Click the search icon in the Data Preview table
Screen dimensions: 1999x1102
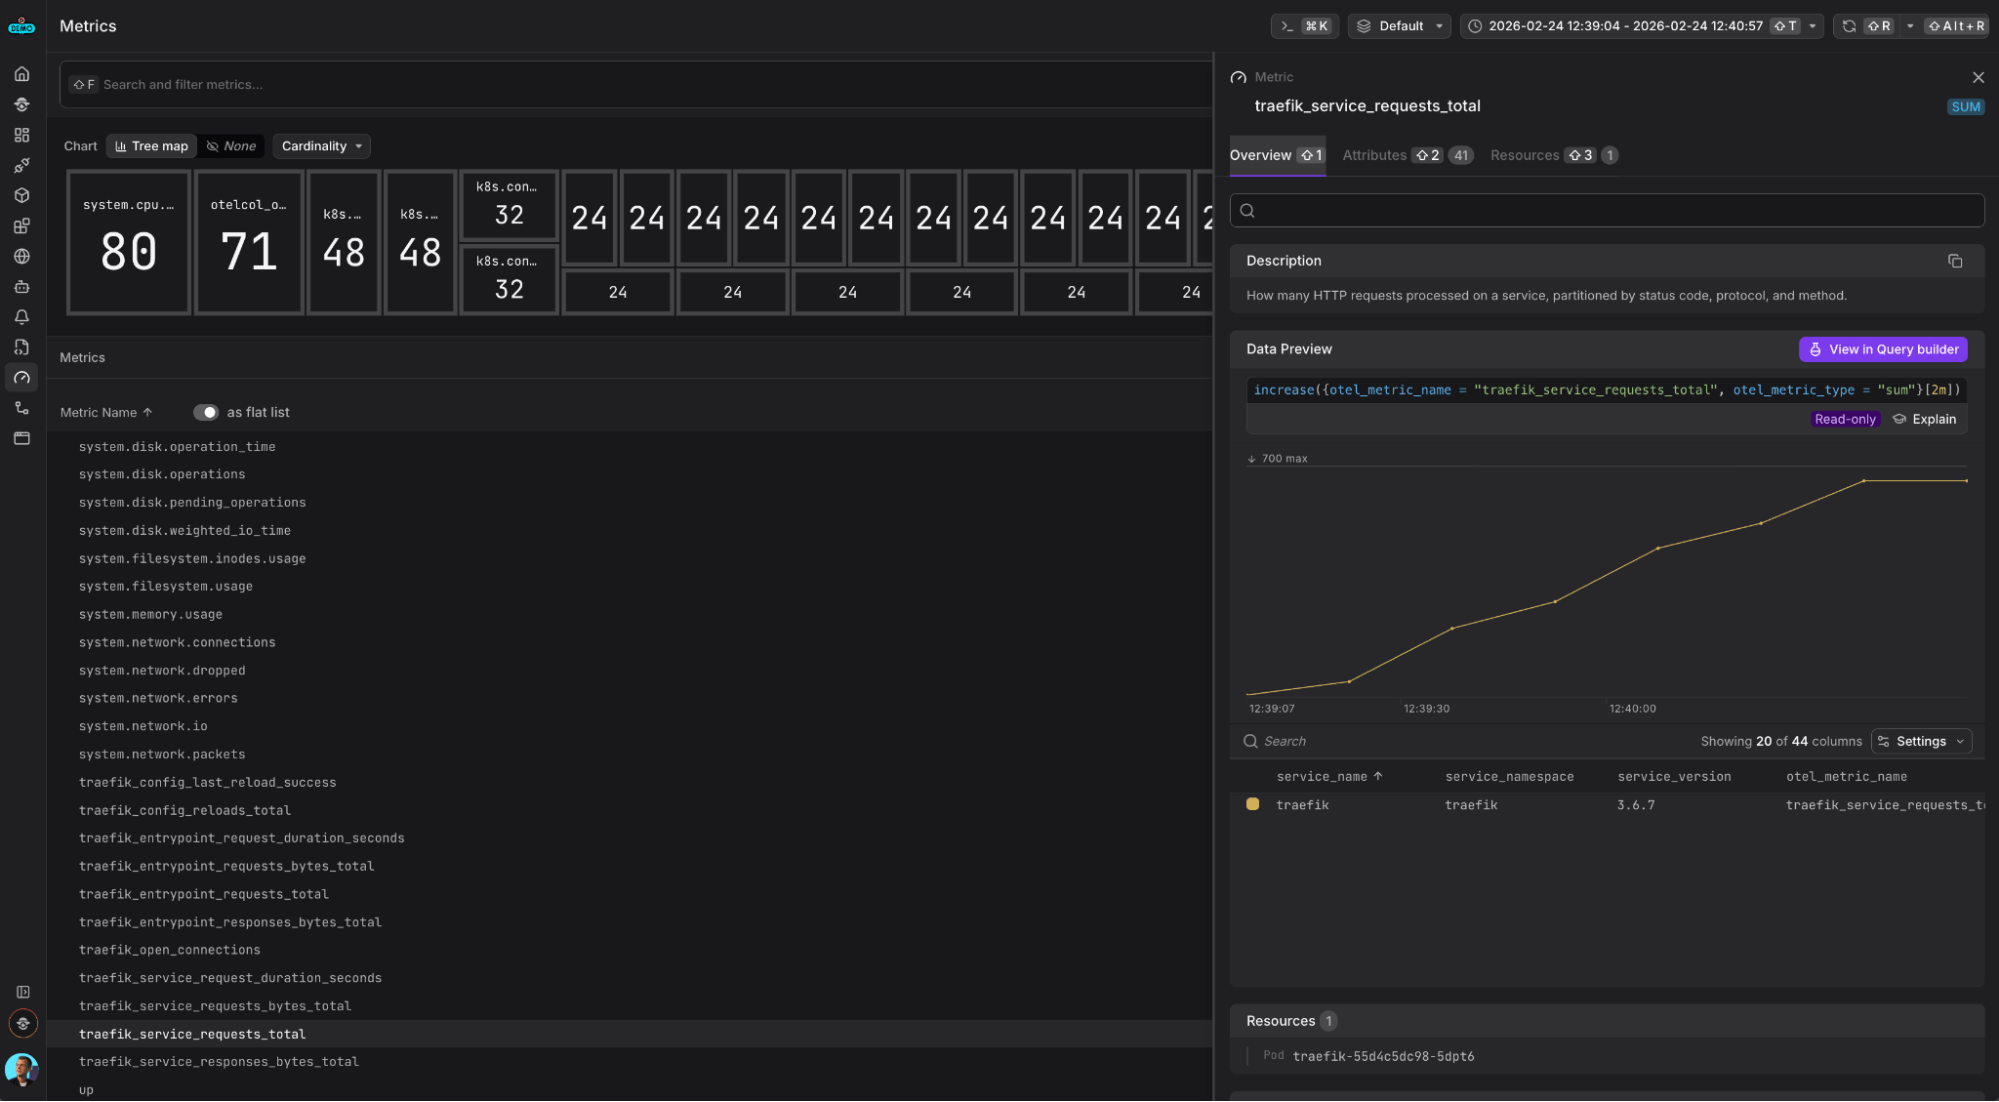tap(1250, 742)
